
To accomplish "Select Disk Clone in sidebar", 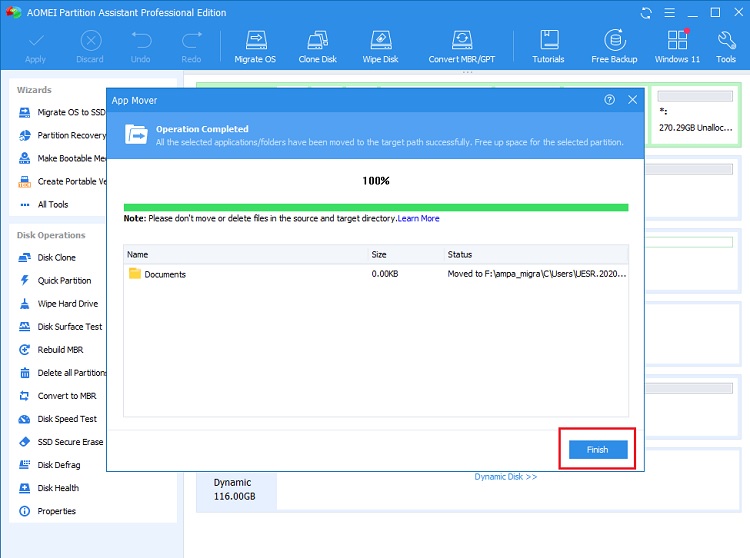I will point(47,258).
